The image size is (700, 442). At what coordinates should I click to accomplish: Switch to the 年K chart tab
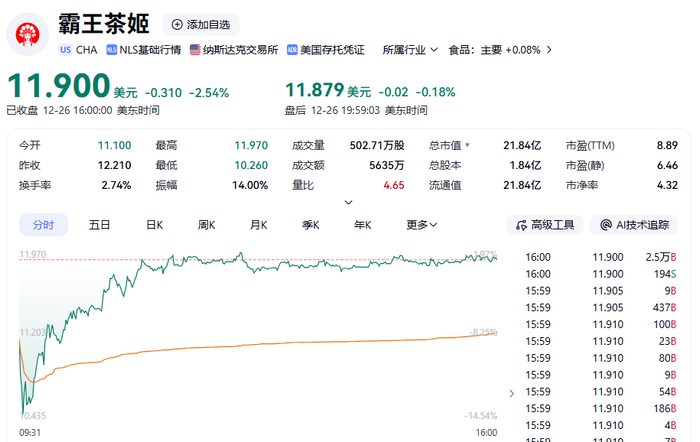[362, 225]
